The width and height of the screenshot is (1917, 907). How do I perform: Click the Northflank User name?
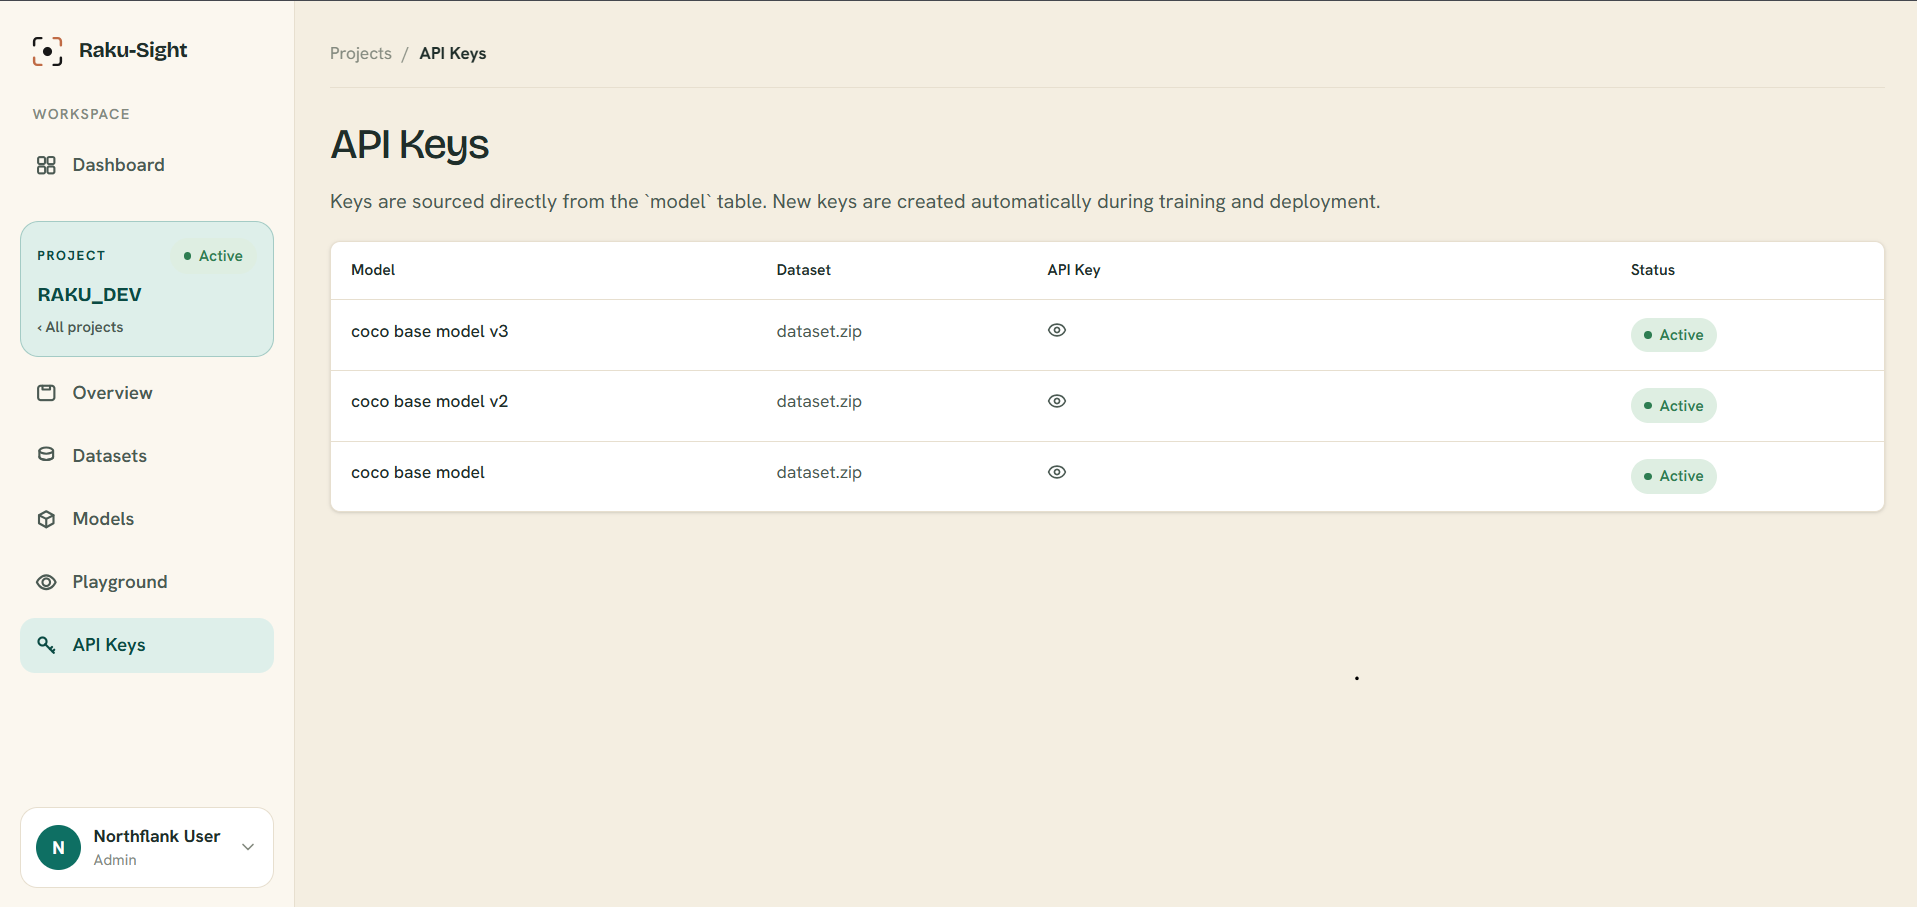point(157,836)
